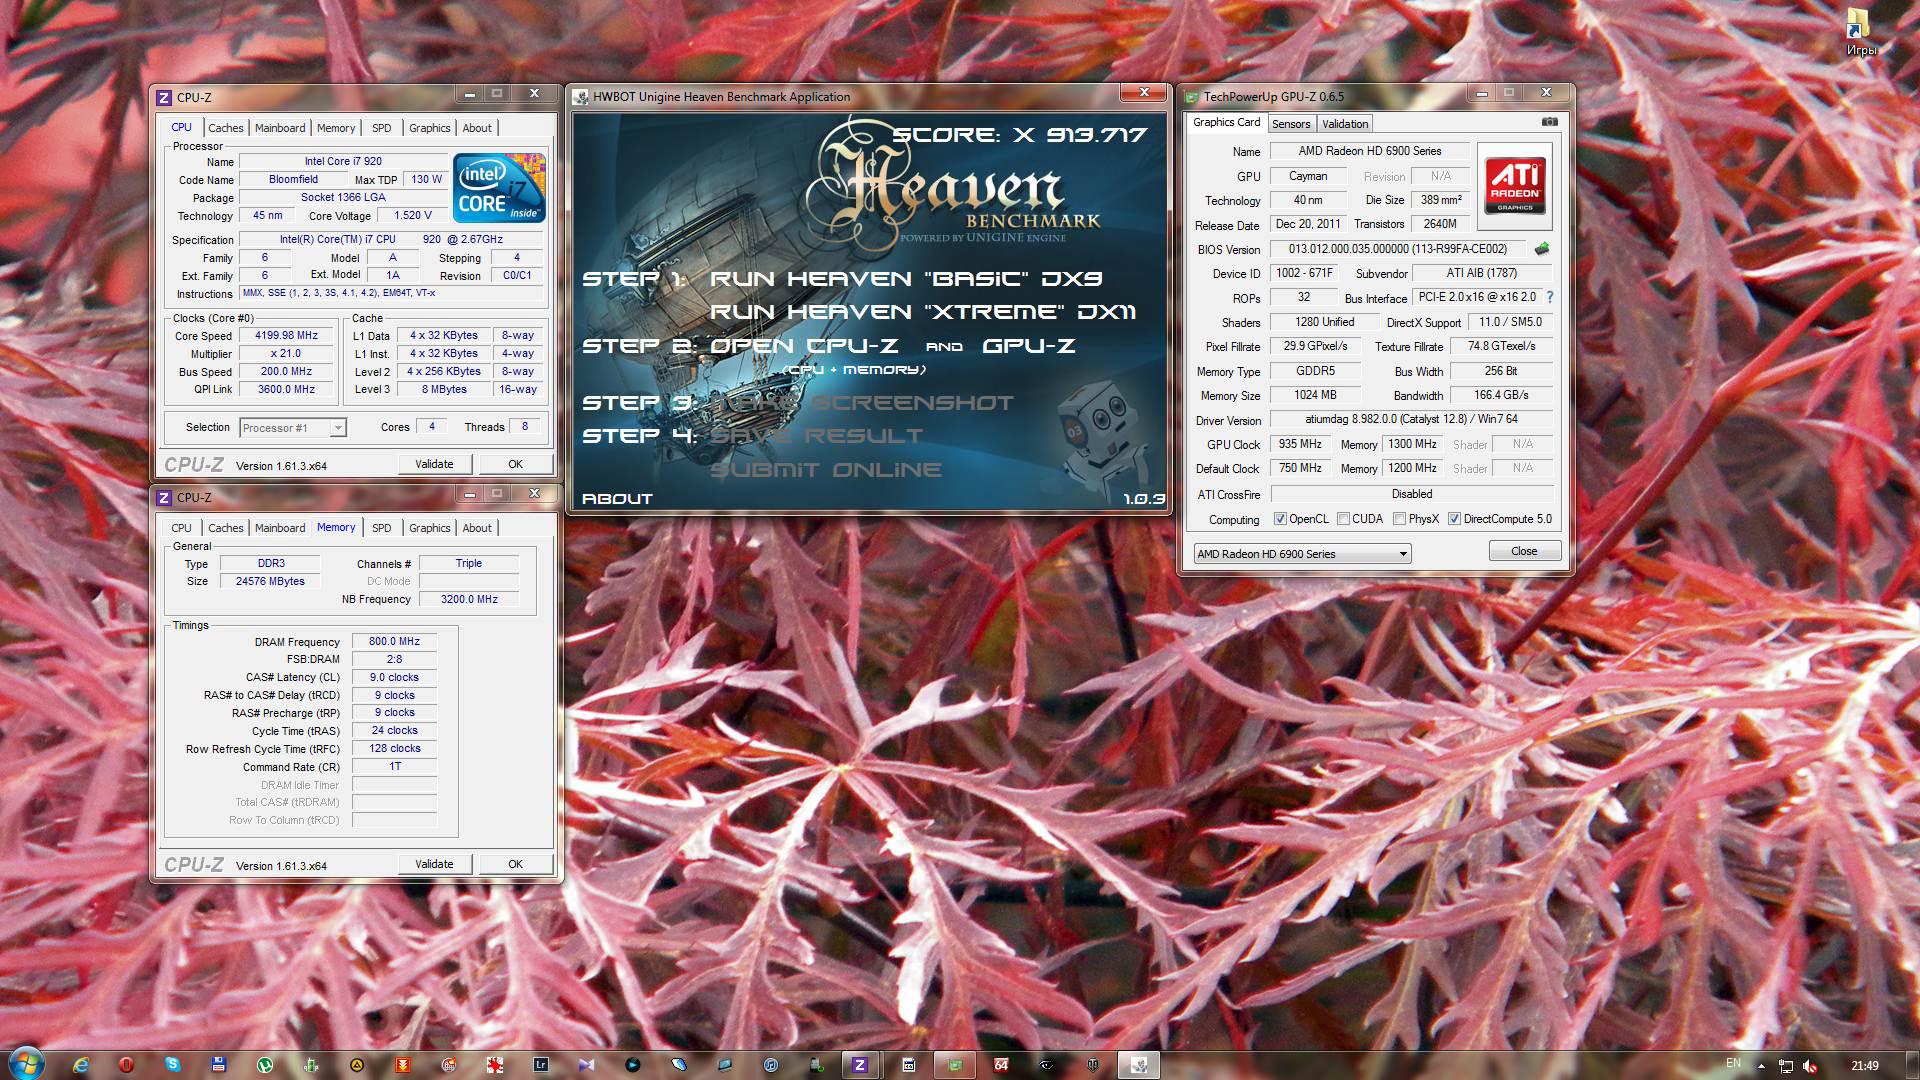Open the yellow AIMP player taskbar icon
Viewport: 1920px width, 1080px height.
tap(357, 1065)
